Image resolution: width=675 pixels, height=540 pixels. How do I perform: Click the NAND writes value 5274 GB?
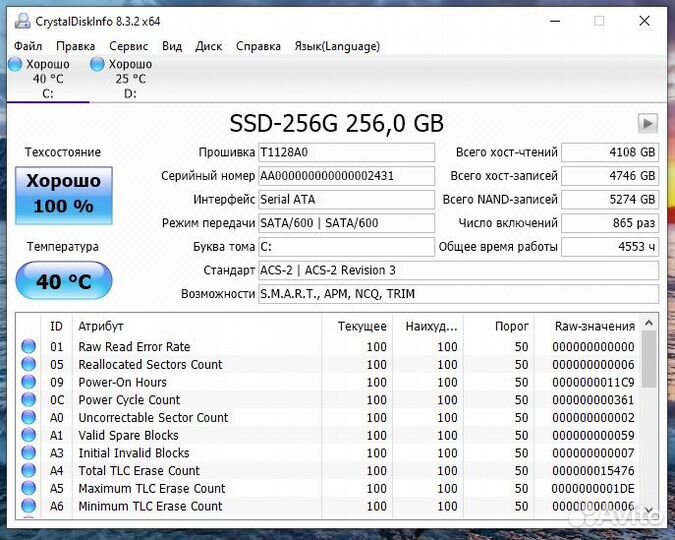[610, 199]
